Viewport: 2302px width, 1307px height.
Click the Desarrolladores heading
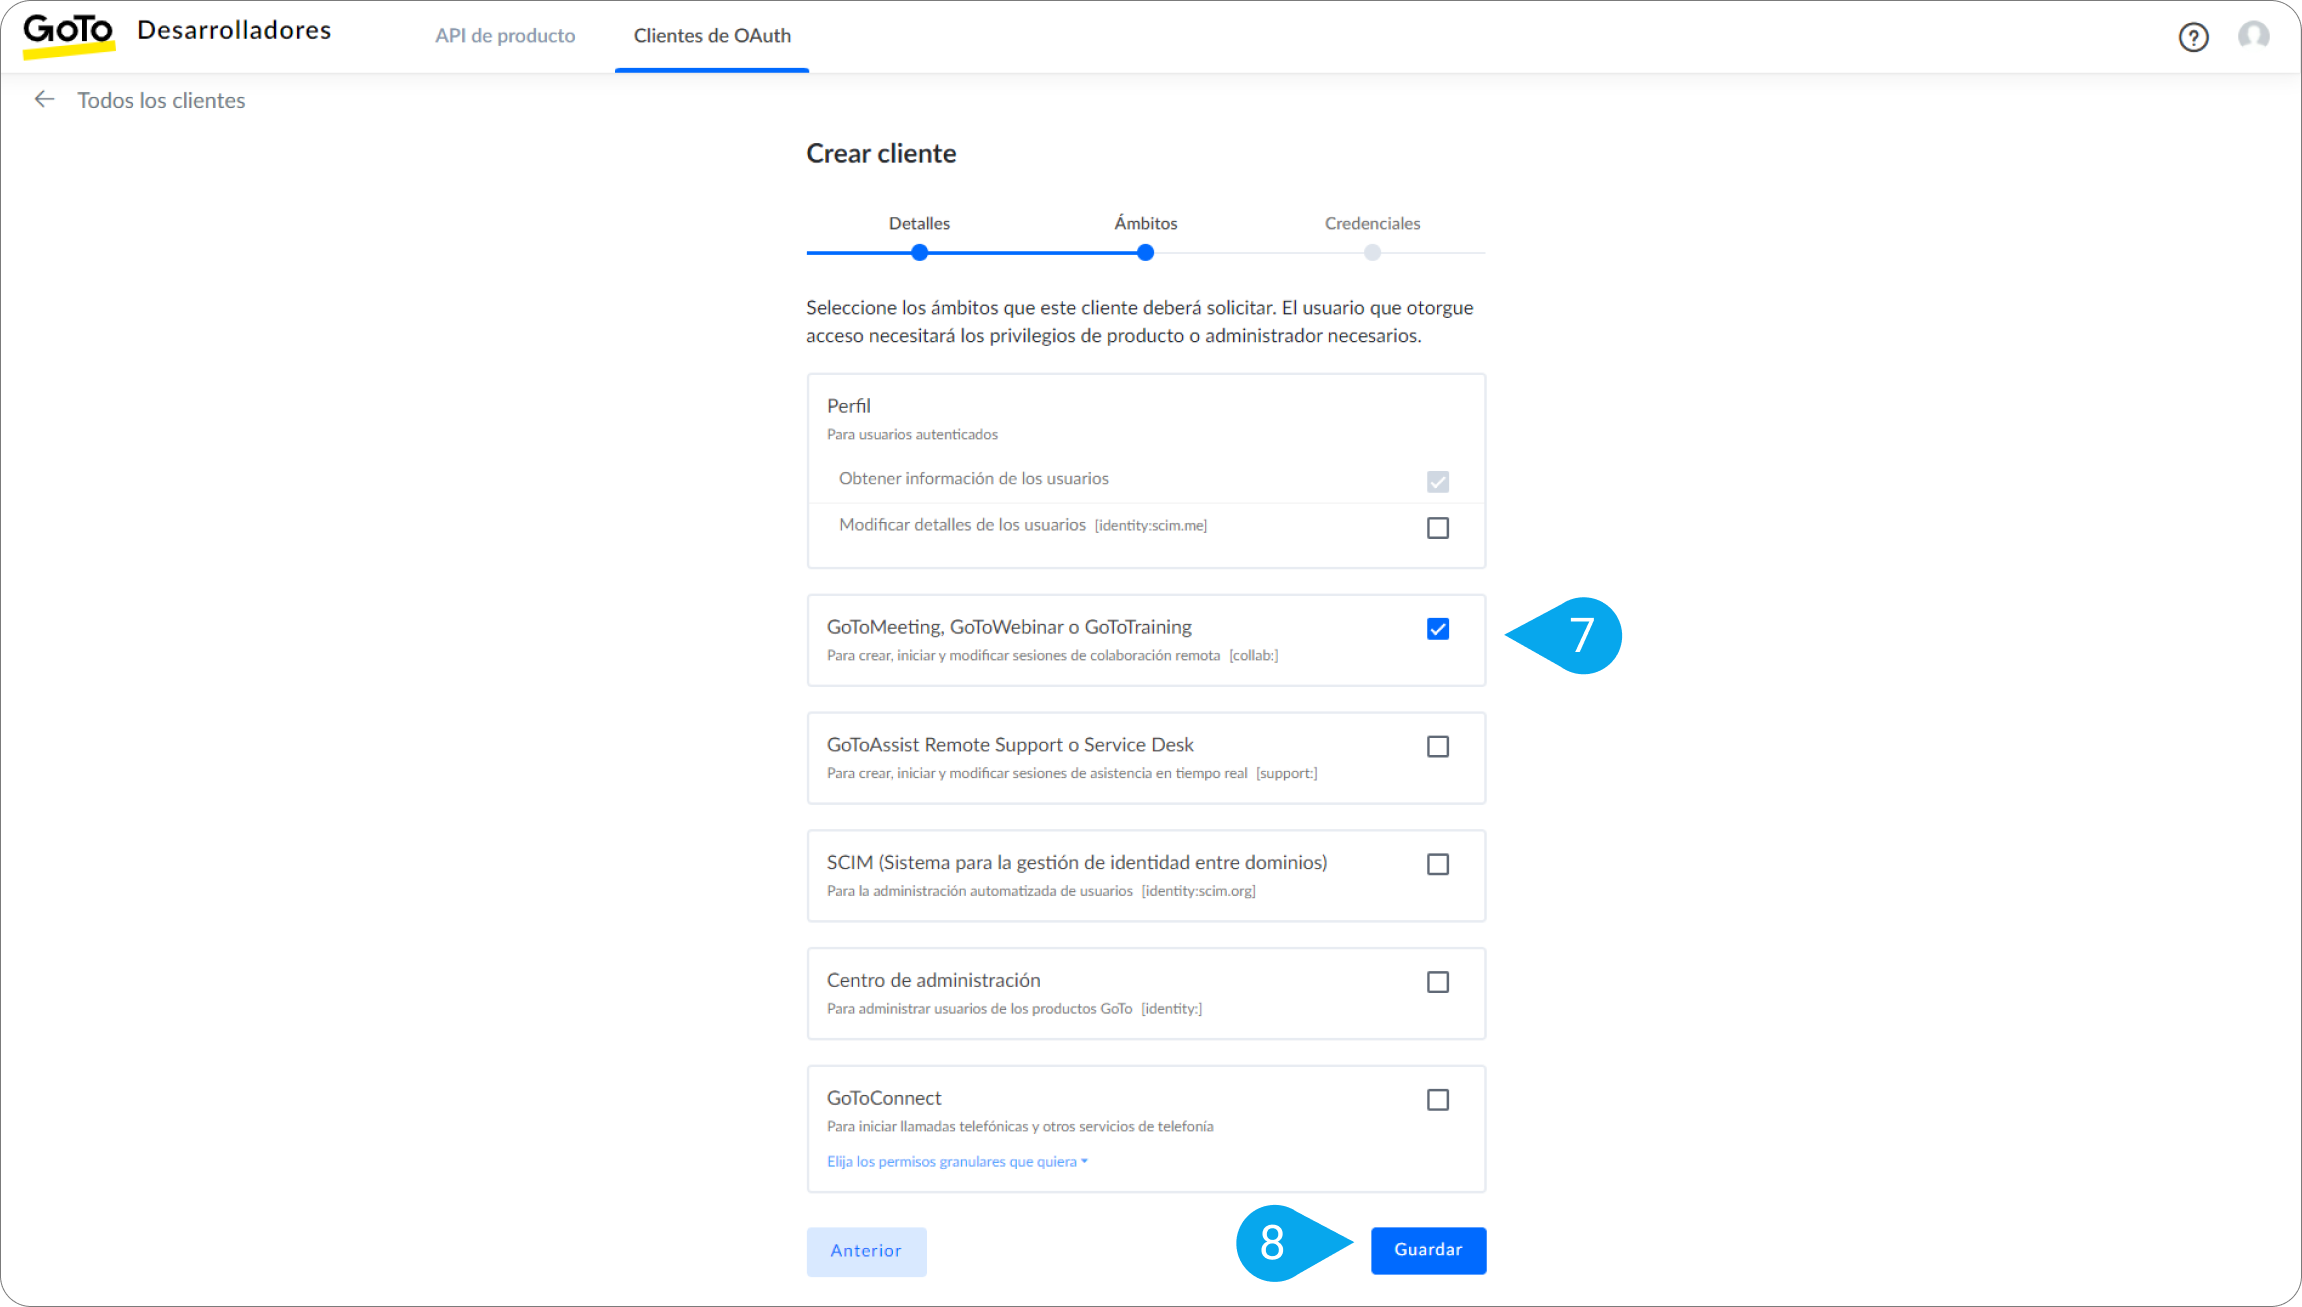pos(234,30)
